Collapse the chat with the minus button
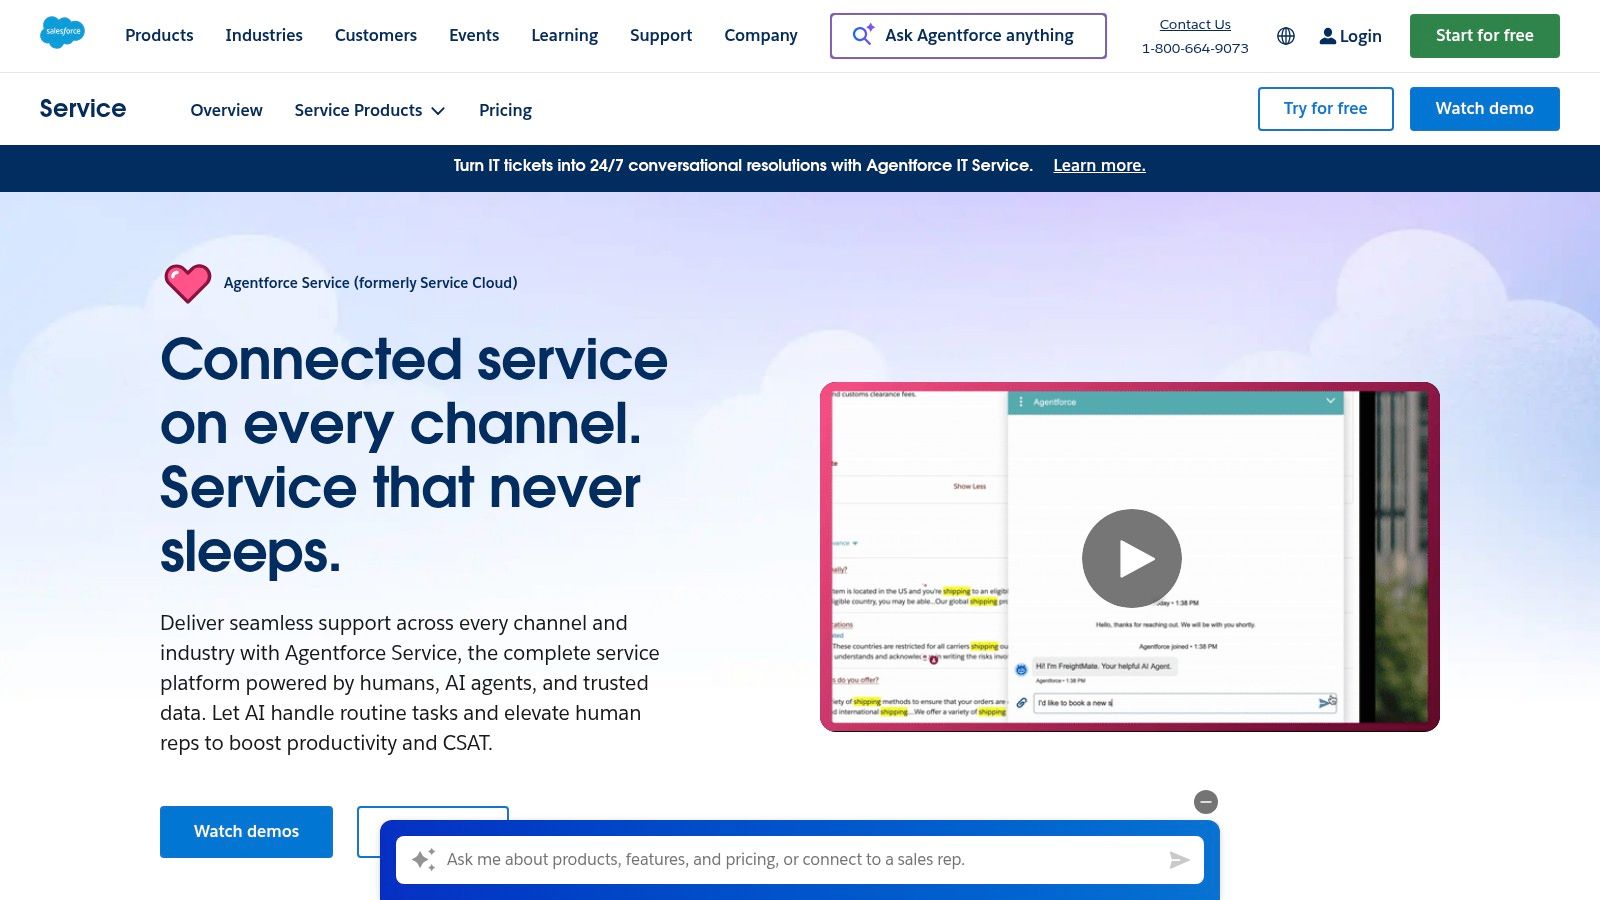The image size is (1600, 900). point(1206,802)
